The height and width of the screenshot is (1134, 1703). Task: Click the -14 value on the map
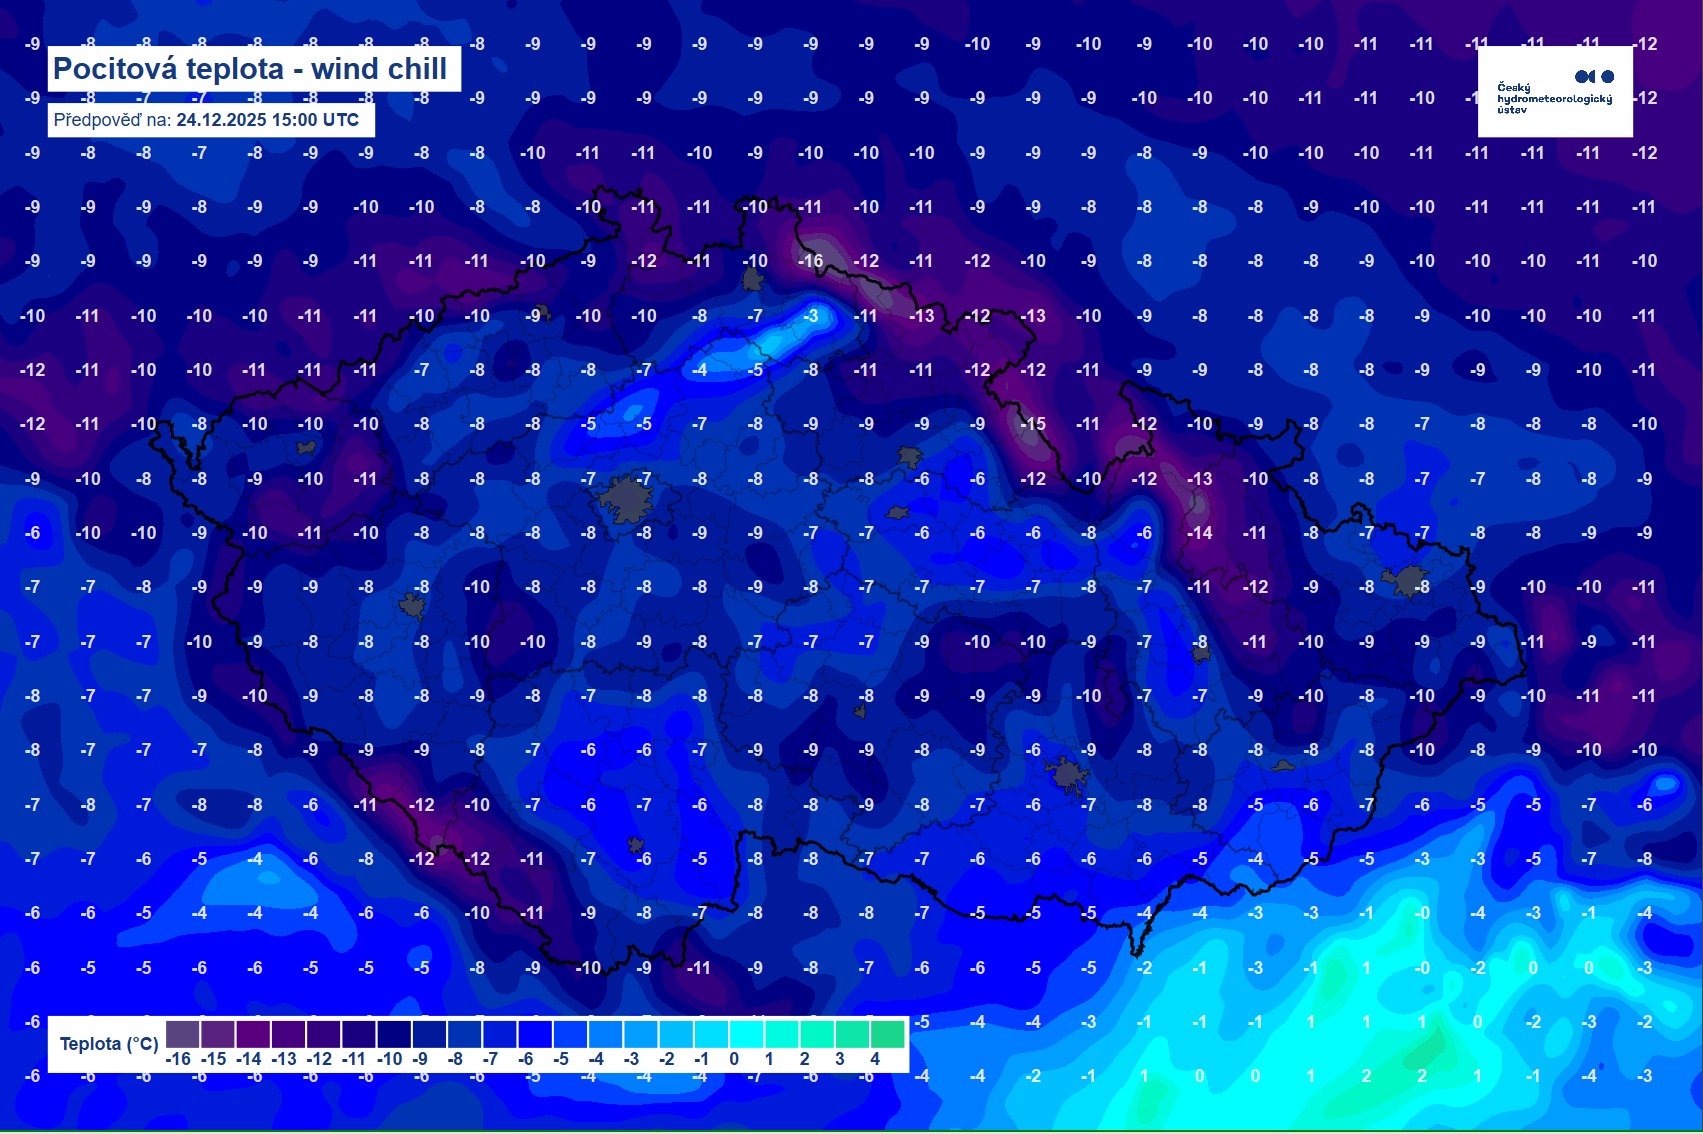1199,533
